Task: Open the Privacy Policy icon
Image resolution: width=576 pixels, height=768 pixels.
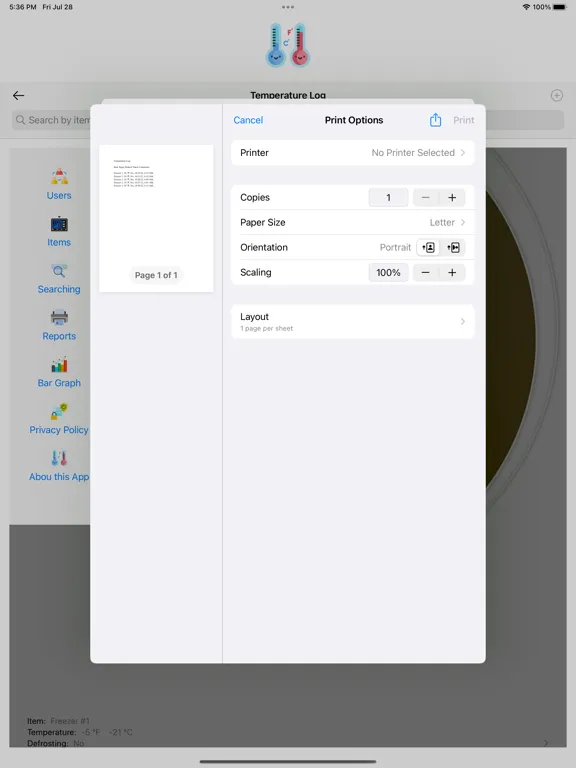Action: point(59,411)
